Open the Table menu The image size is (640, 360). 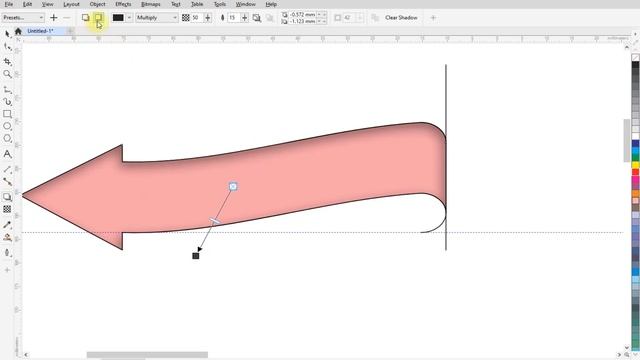[x=197, y=4]
